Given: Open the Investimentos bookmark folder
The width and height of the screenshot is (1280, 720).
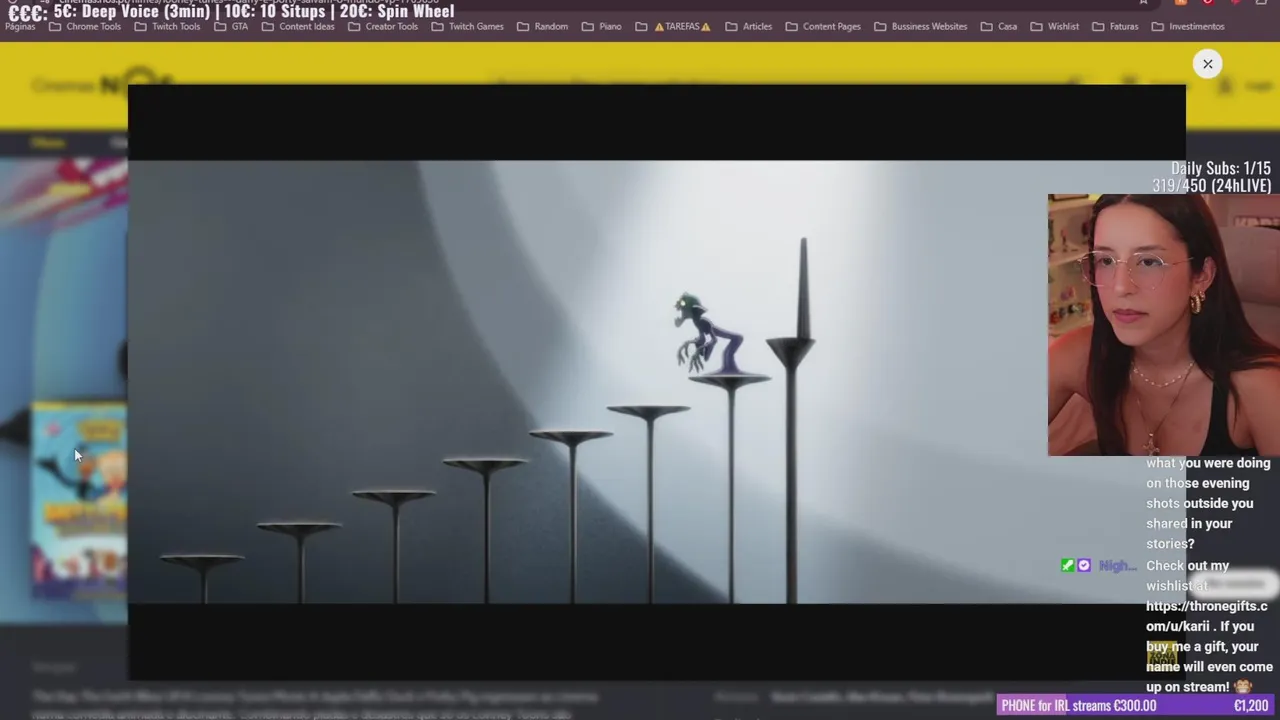Looking at the screenshot, I should pos(1188,26).
